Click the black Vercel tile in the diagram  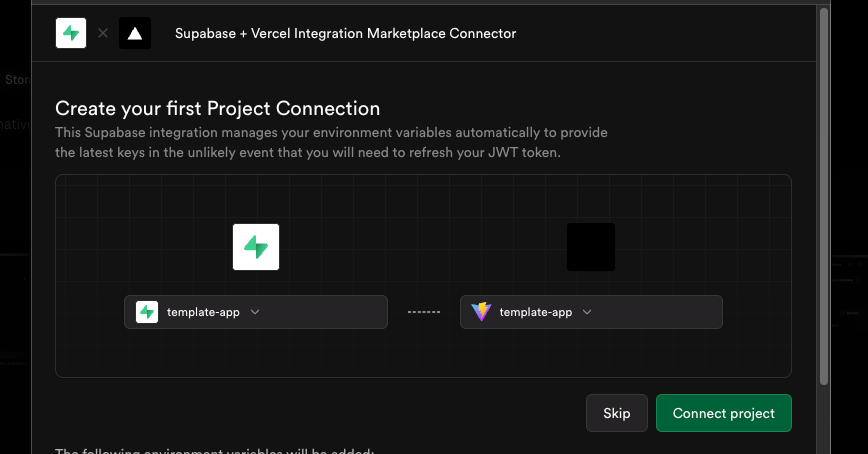click(x=591, y=247)
